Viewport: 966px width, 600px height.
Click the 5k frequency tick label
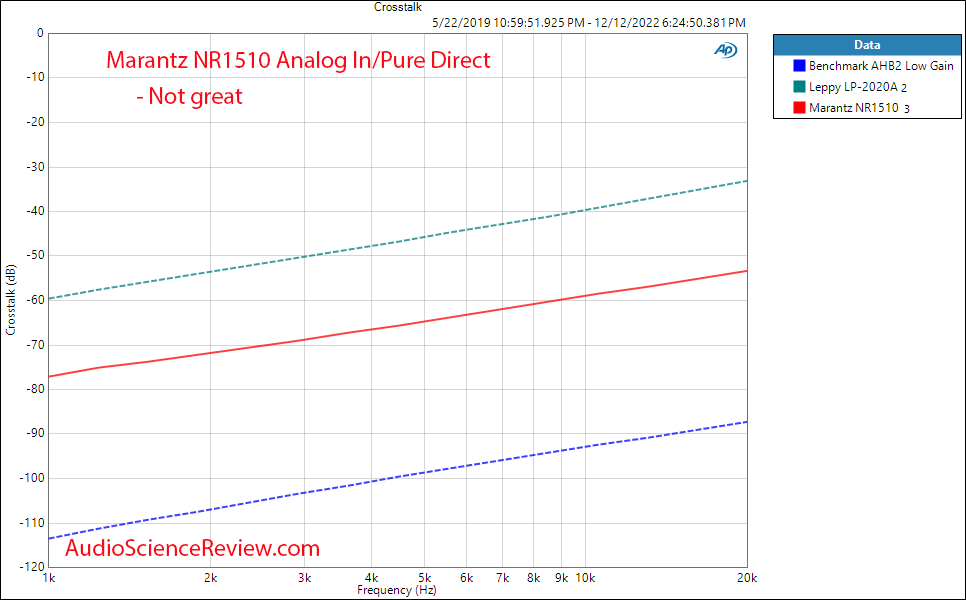pos(424,578)
